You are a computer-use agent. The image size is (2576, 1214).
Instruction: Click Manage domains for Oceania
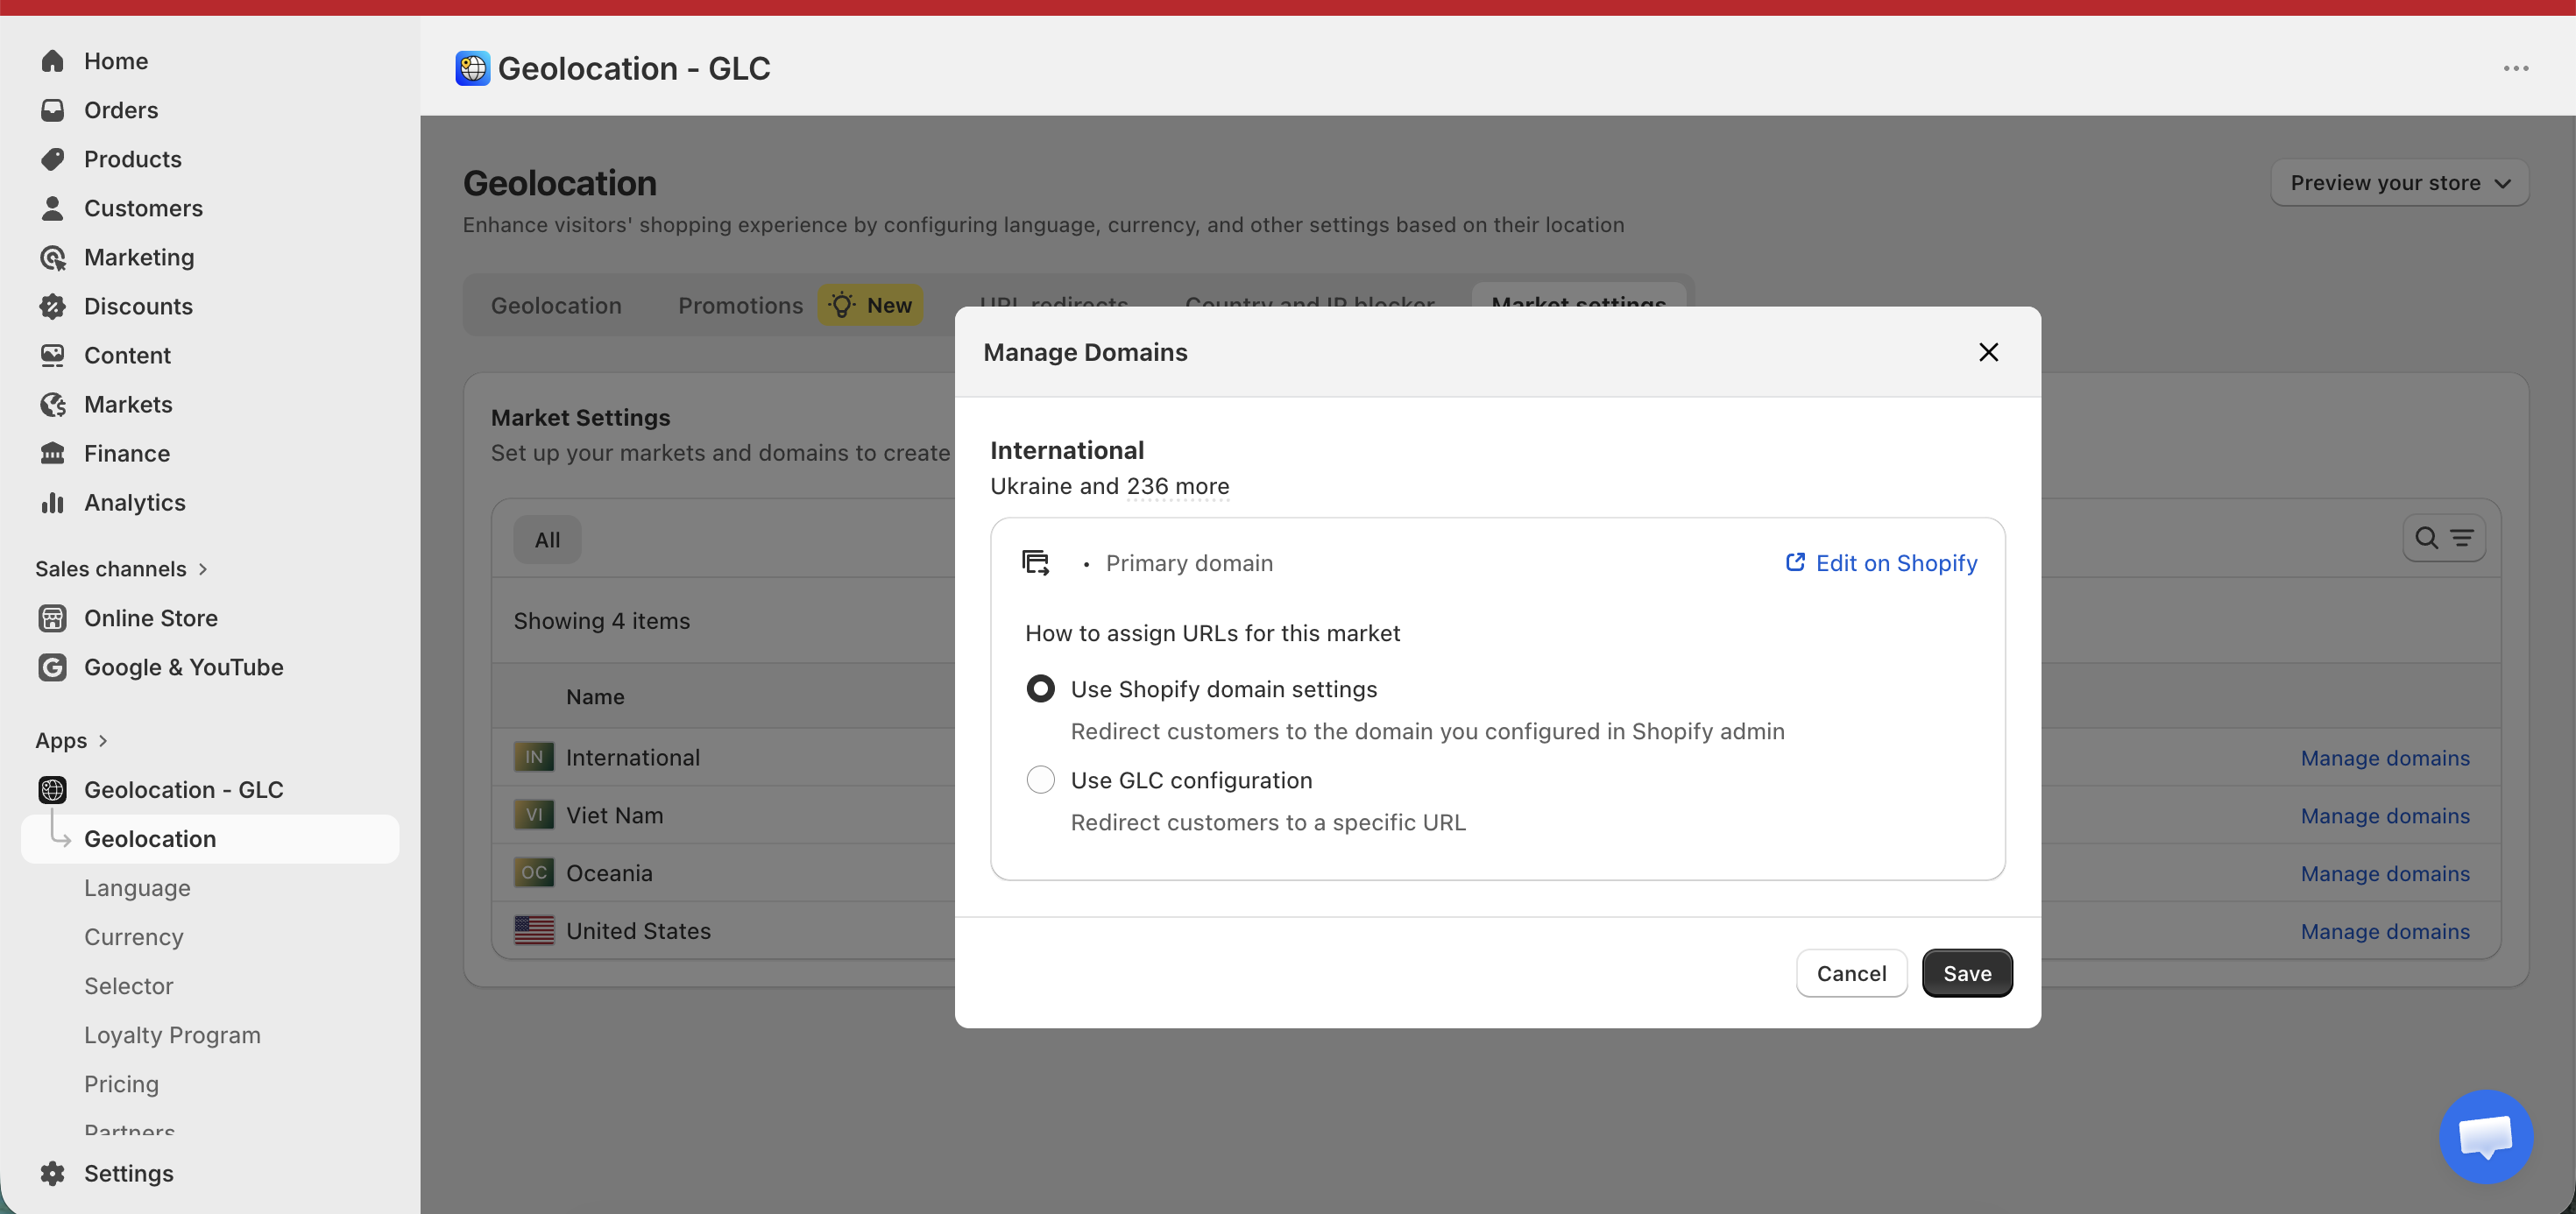(2385, 874)
